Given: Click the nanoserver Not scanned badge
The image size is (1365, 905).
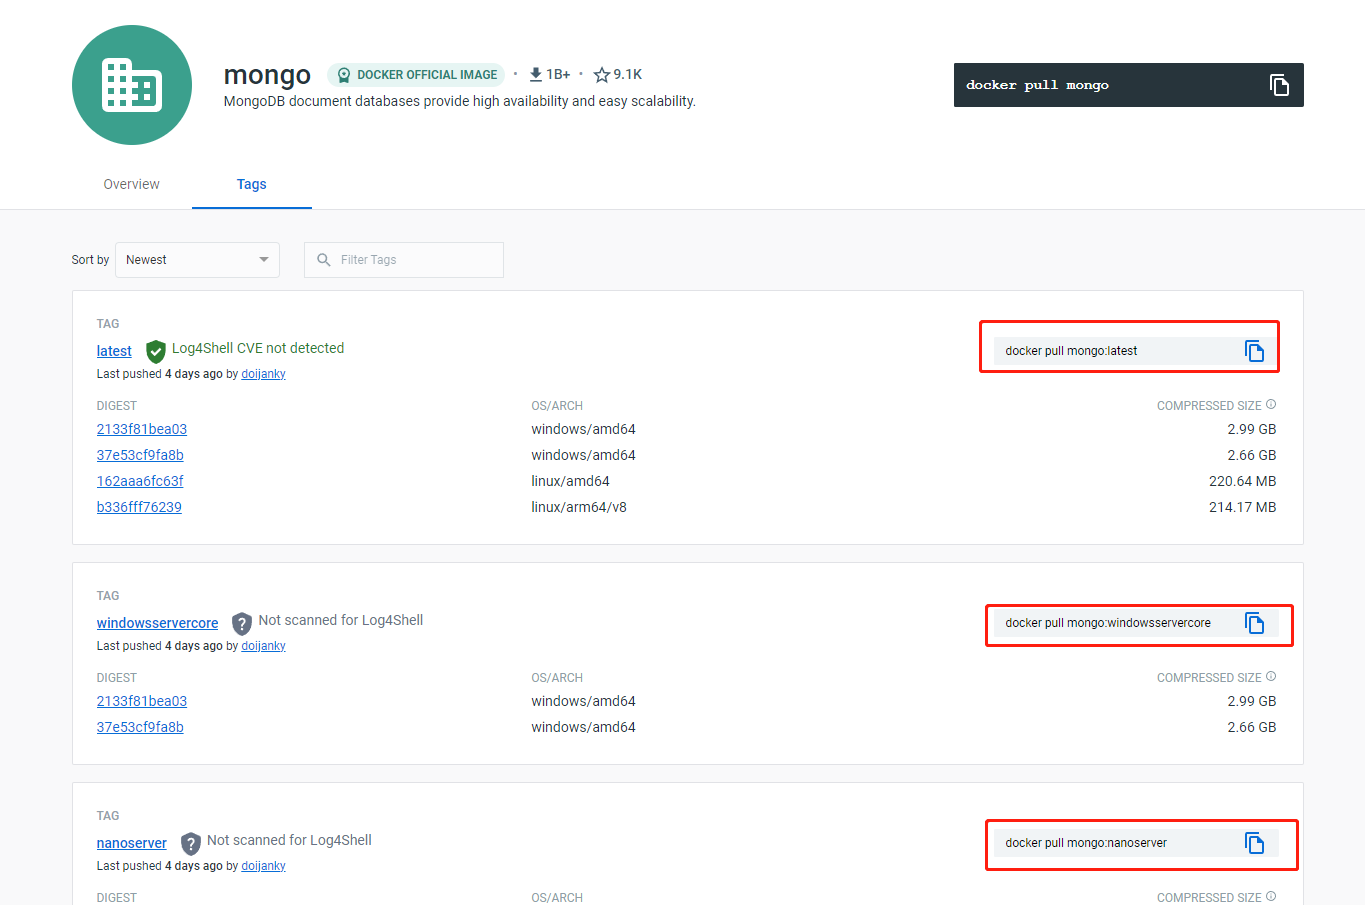Looking at the screenshot, I should click(x=190, y=842).
